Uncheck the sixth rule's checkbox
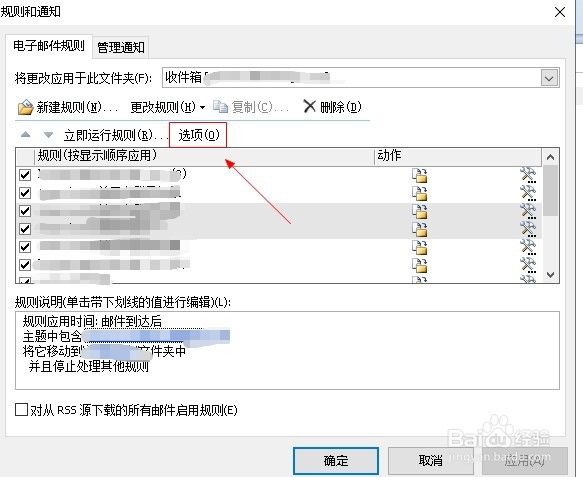583x477 pixels. tap(25, 265)
